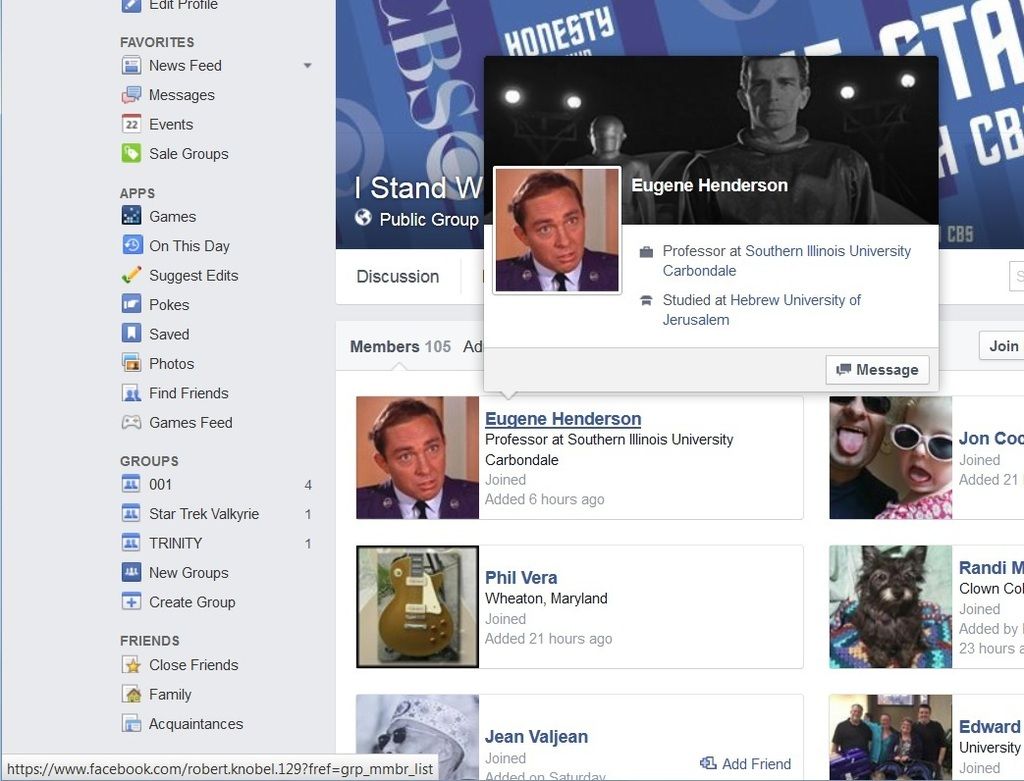1024x781 pixels.
Task: Click the Sale Groups tag icon
Action: 131,153
